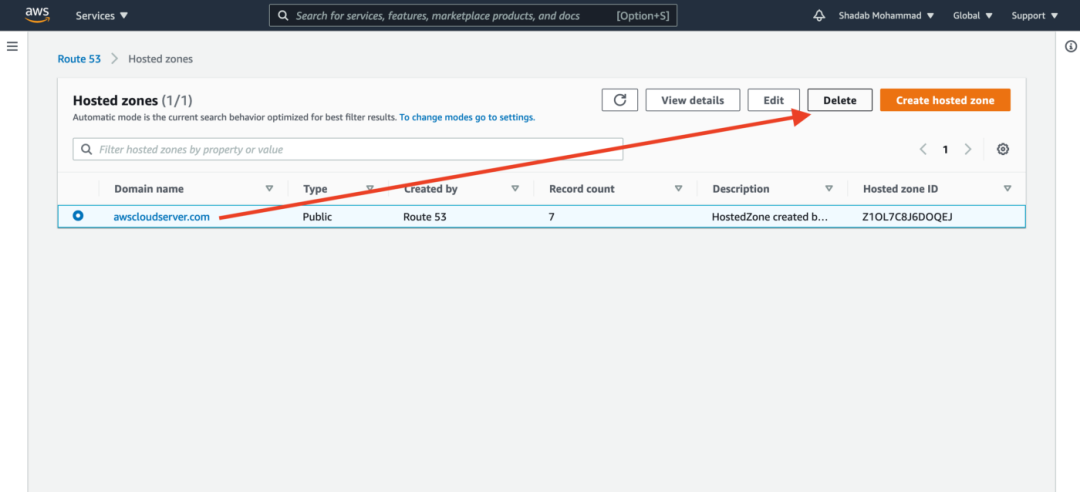
Task: Sort by Record count column arrow
Action: click(x=678, y=188)
